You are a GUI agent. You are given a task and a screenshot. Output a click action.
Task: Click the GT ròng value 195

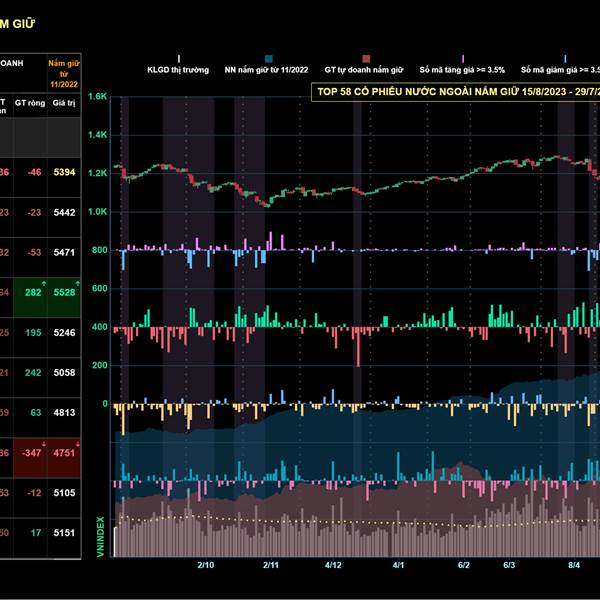pyautogui.click(x=33, y=333)
